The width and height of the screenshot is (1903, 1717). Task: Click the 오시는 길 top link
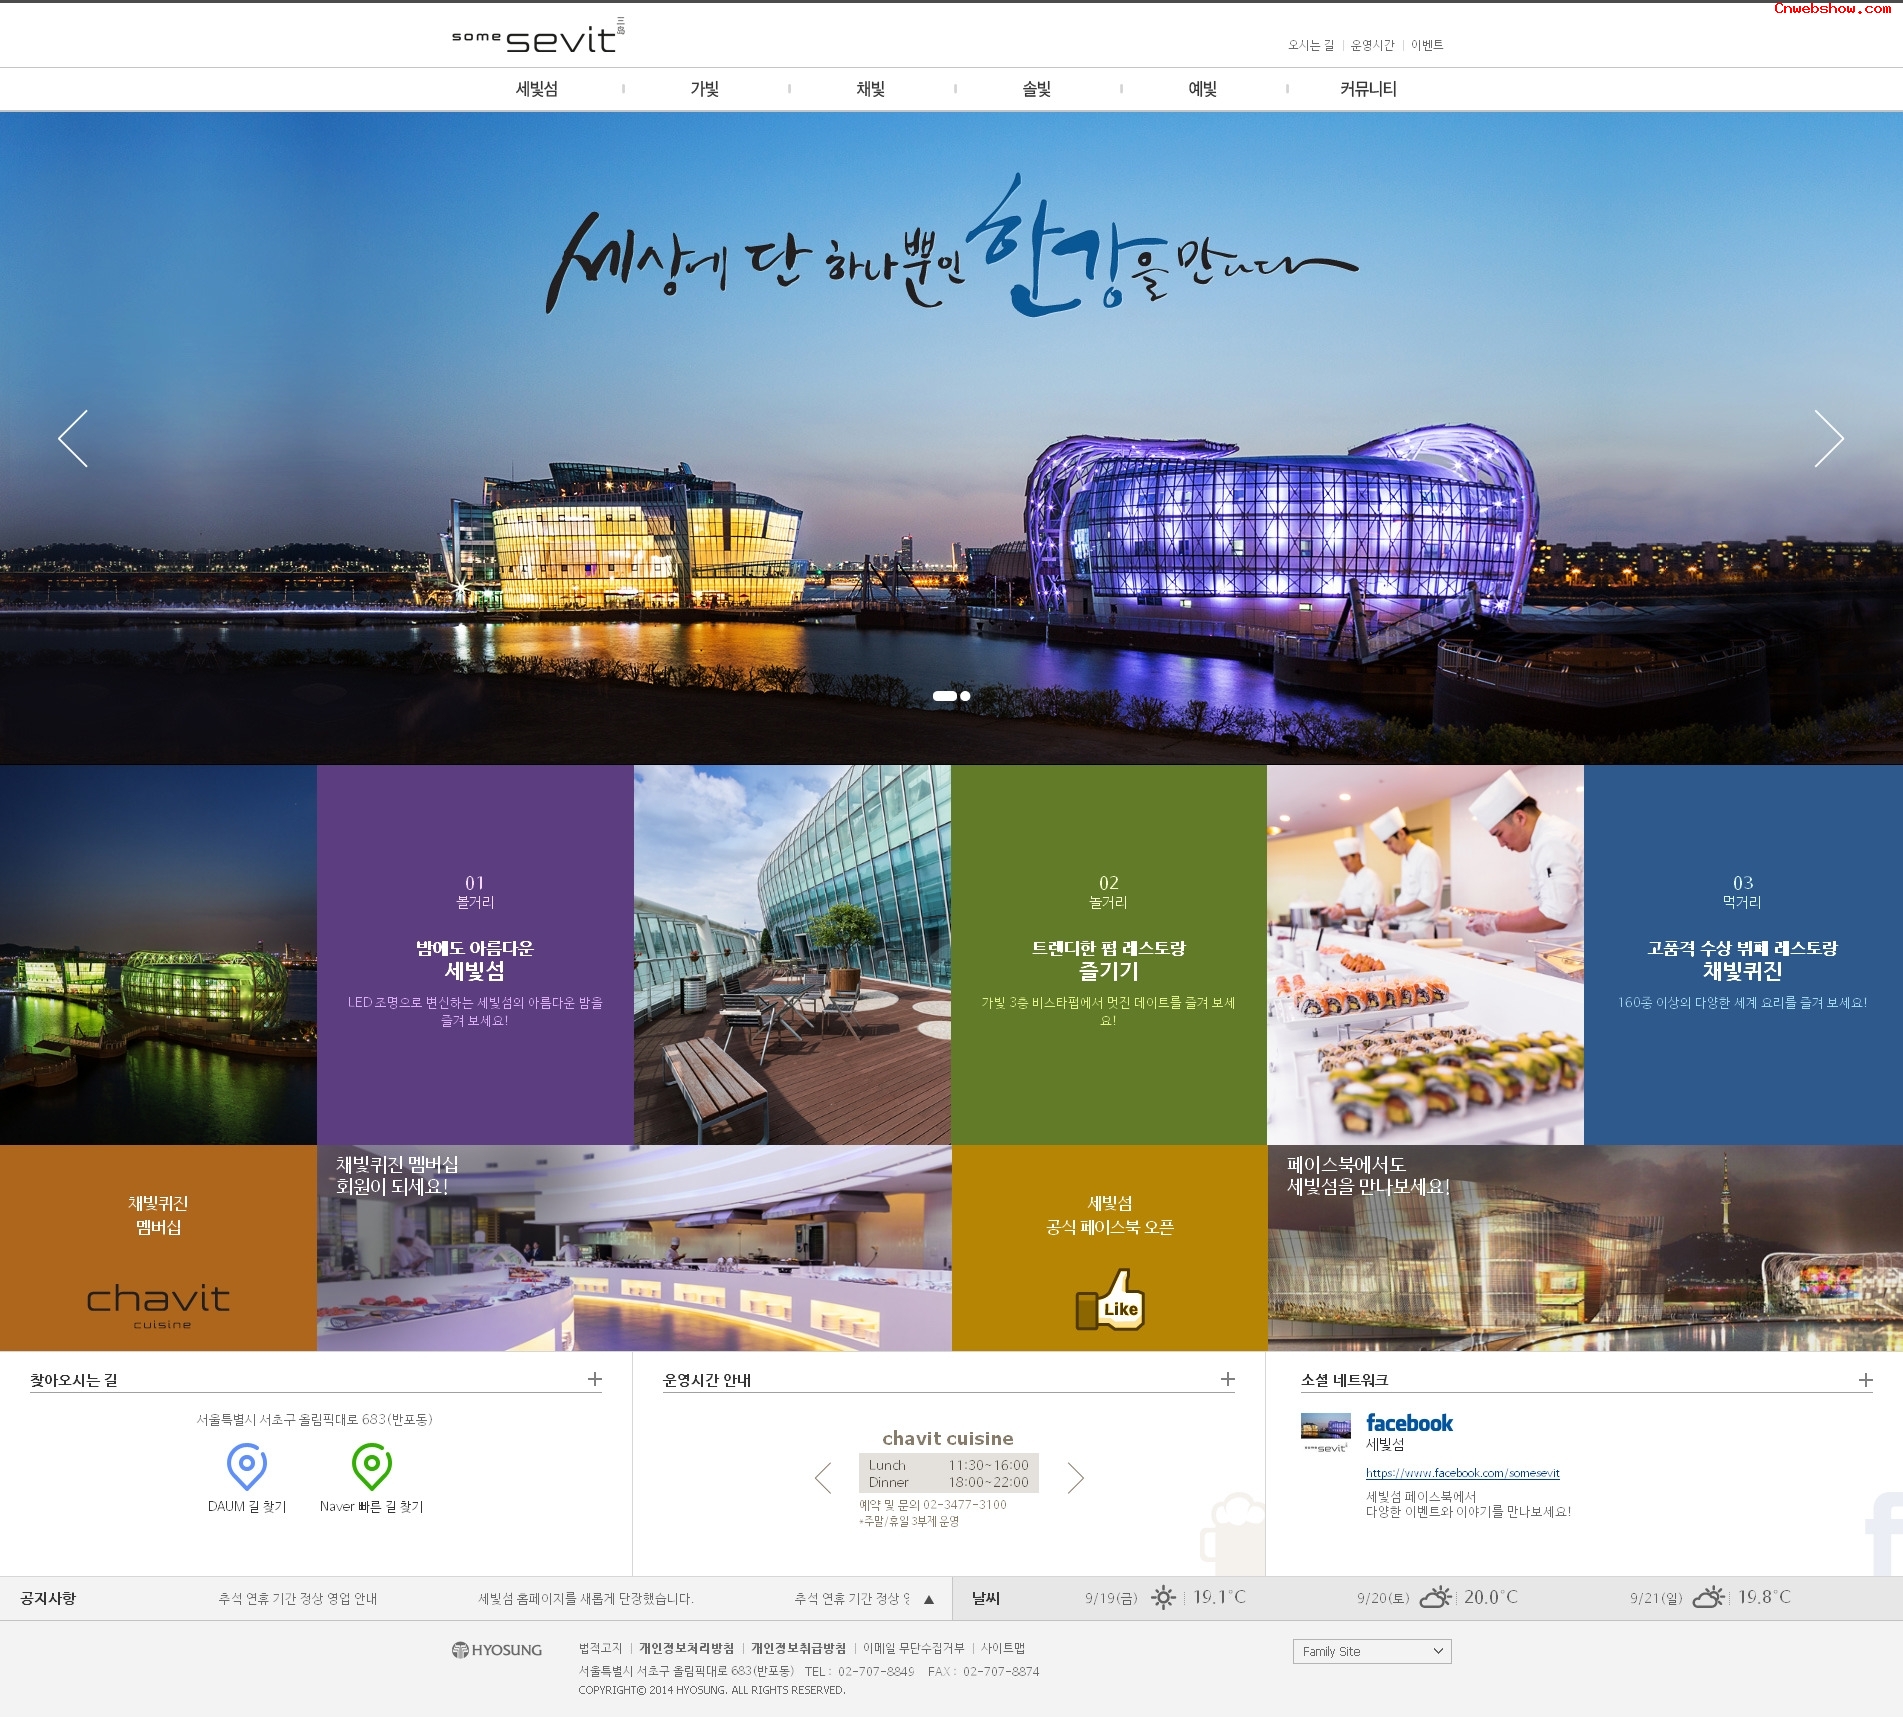pos(1311,45)
